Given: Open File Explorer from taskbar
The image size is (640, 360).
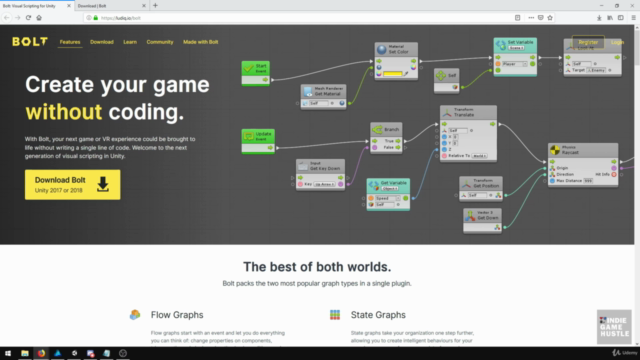Looking at the screenshot, I should pos(25,353).
